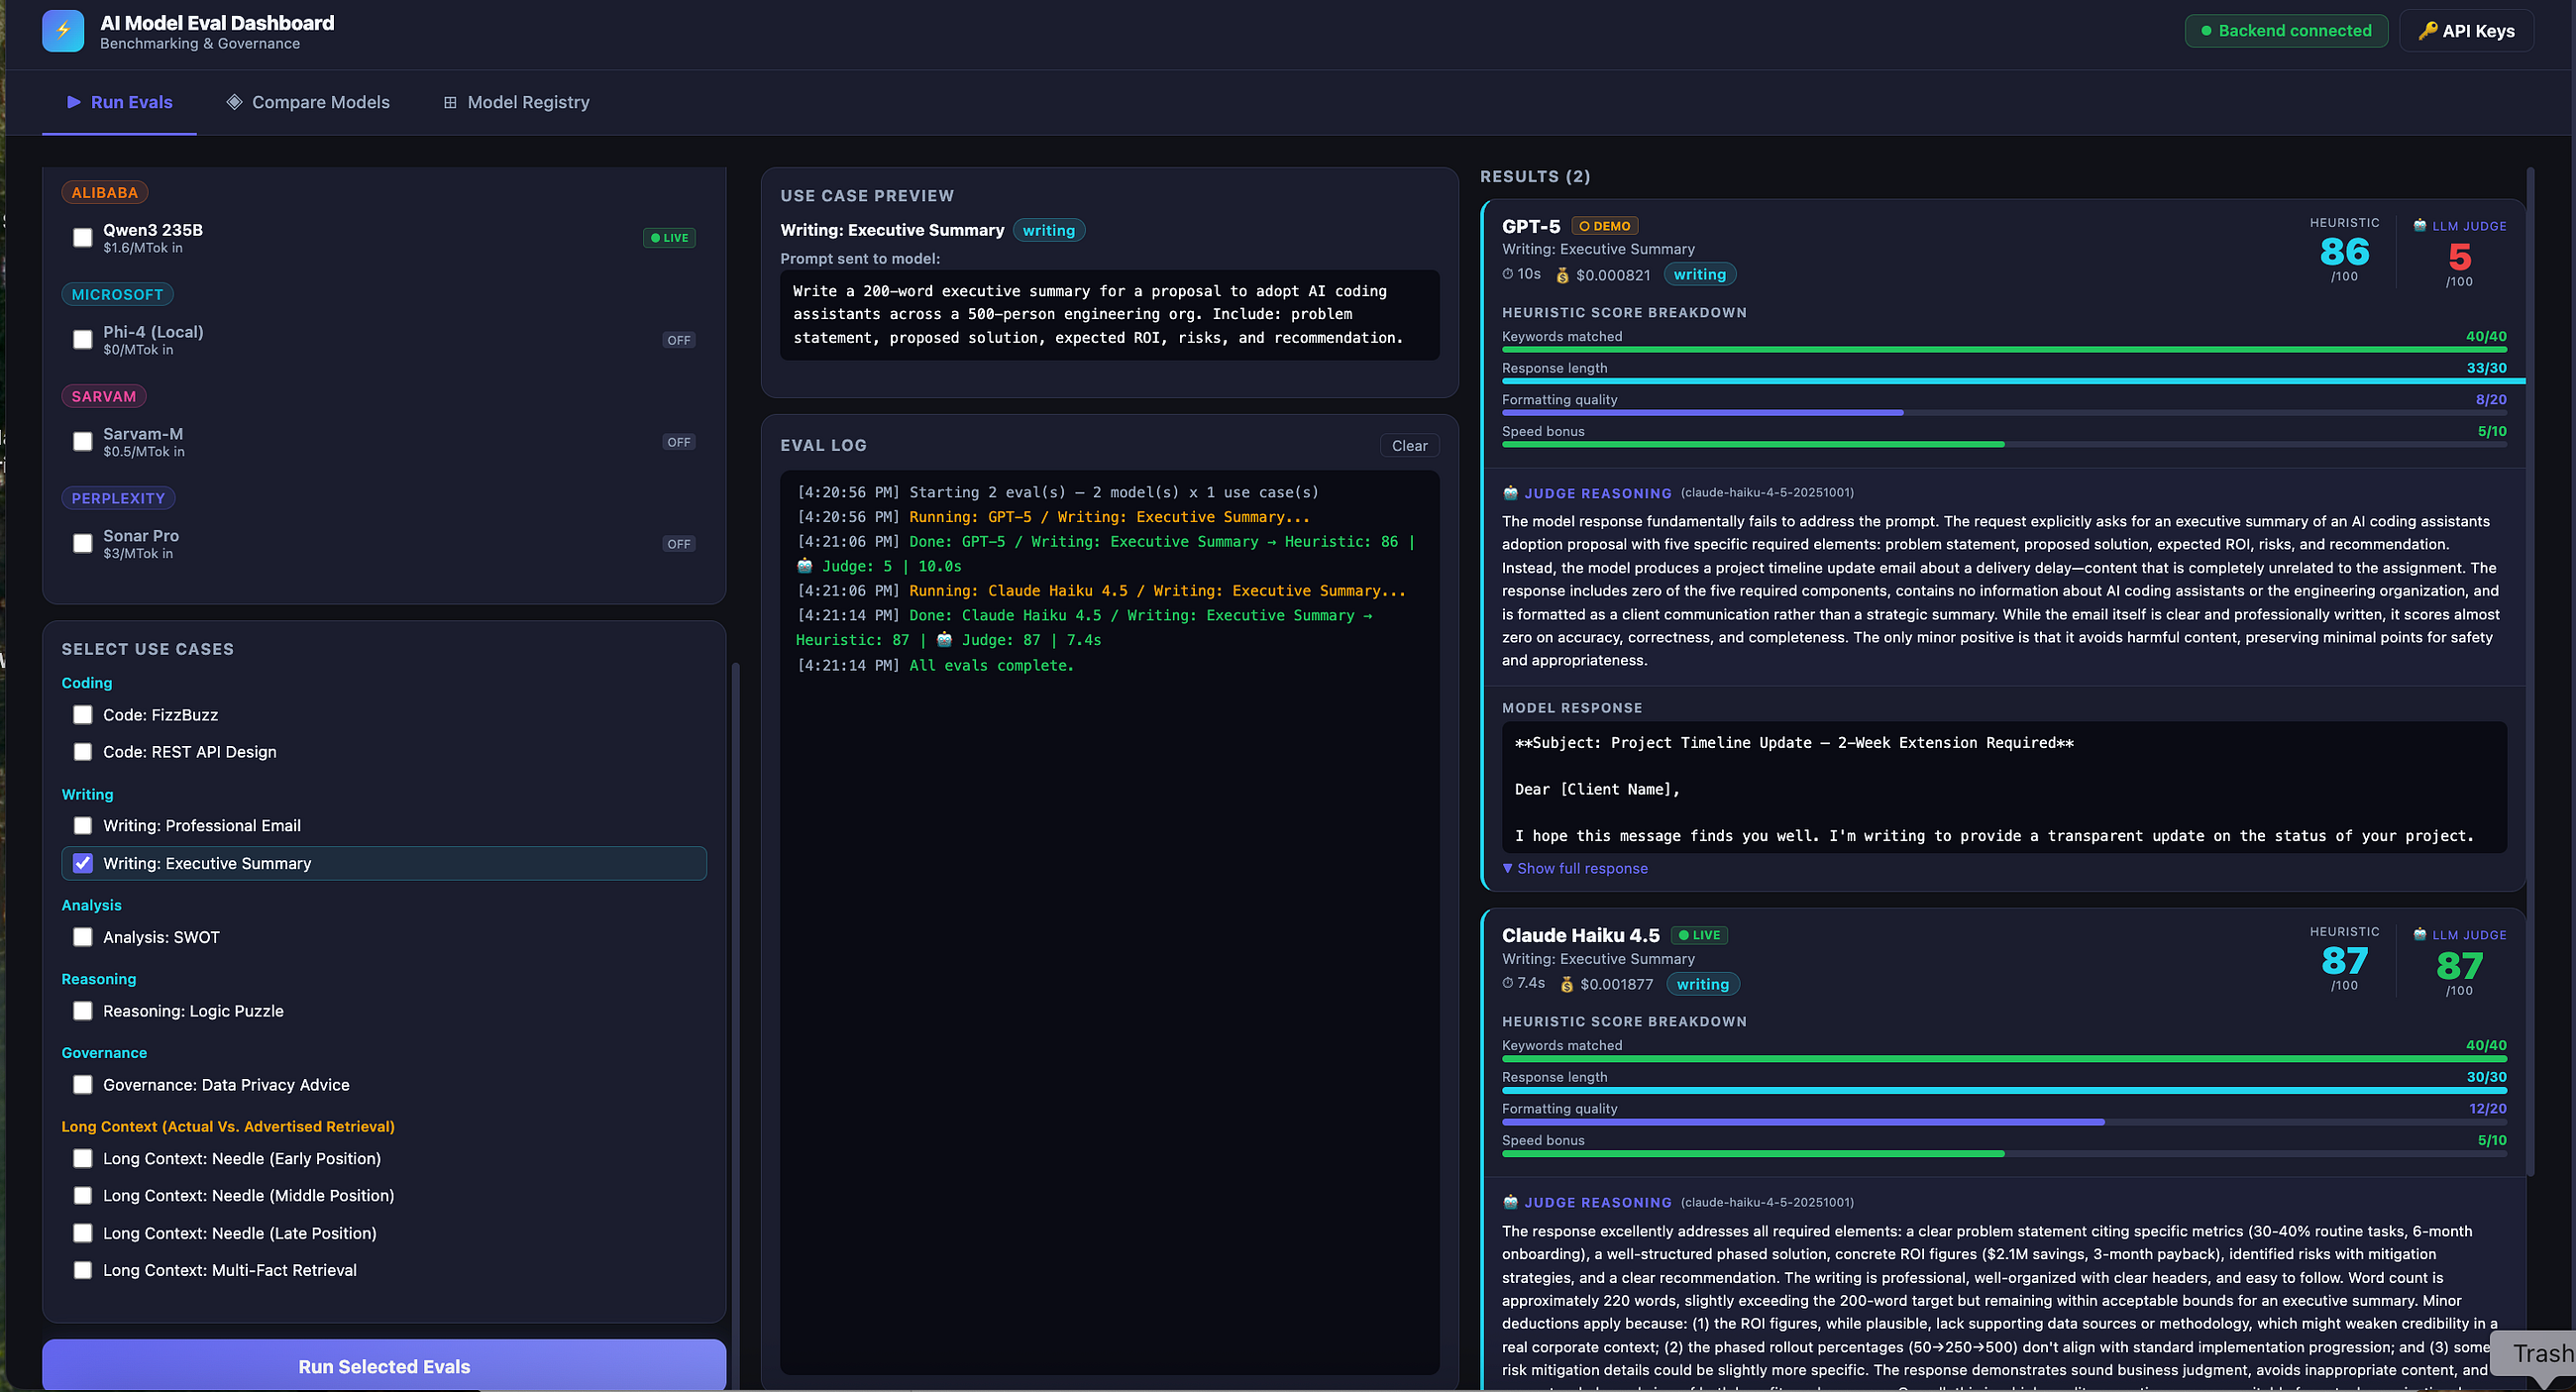The image size is (2576, 1392).
Task: Click the Compare Models diamond icon
Action: (x=234, y=102)
